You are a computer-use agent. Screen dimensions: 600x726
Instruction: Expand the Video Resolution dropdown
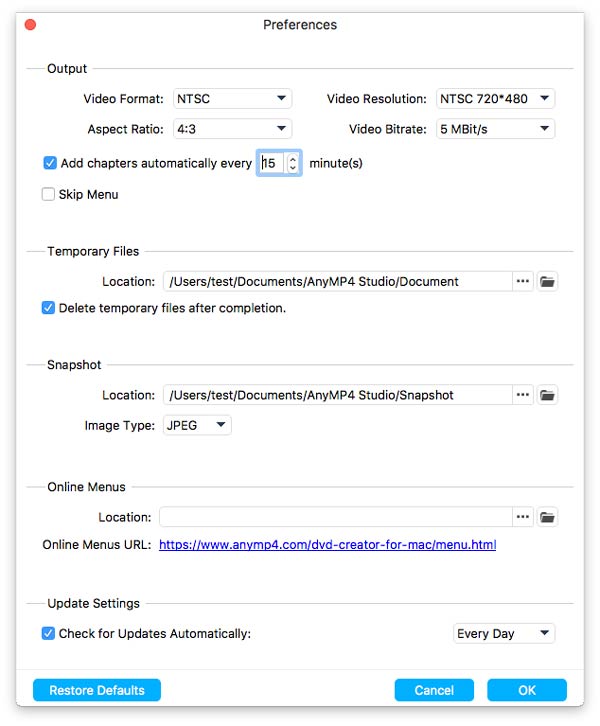tap(495, 99)
